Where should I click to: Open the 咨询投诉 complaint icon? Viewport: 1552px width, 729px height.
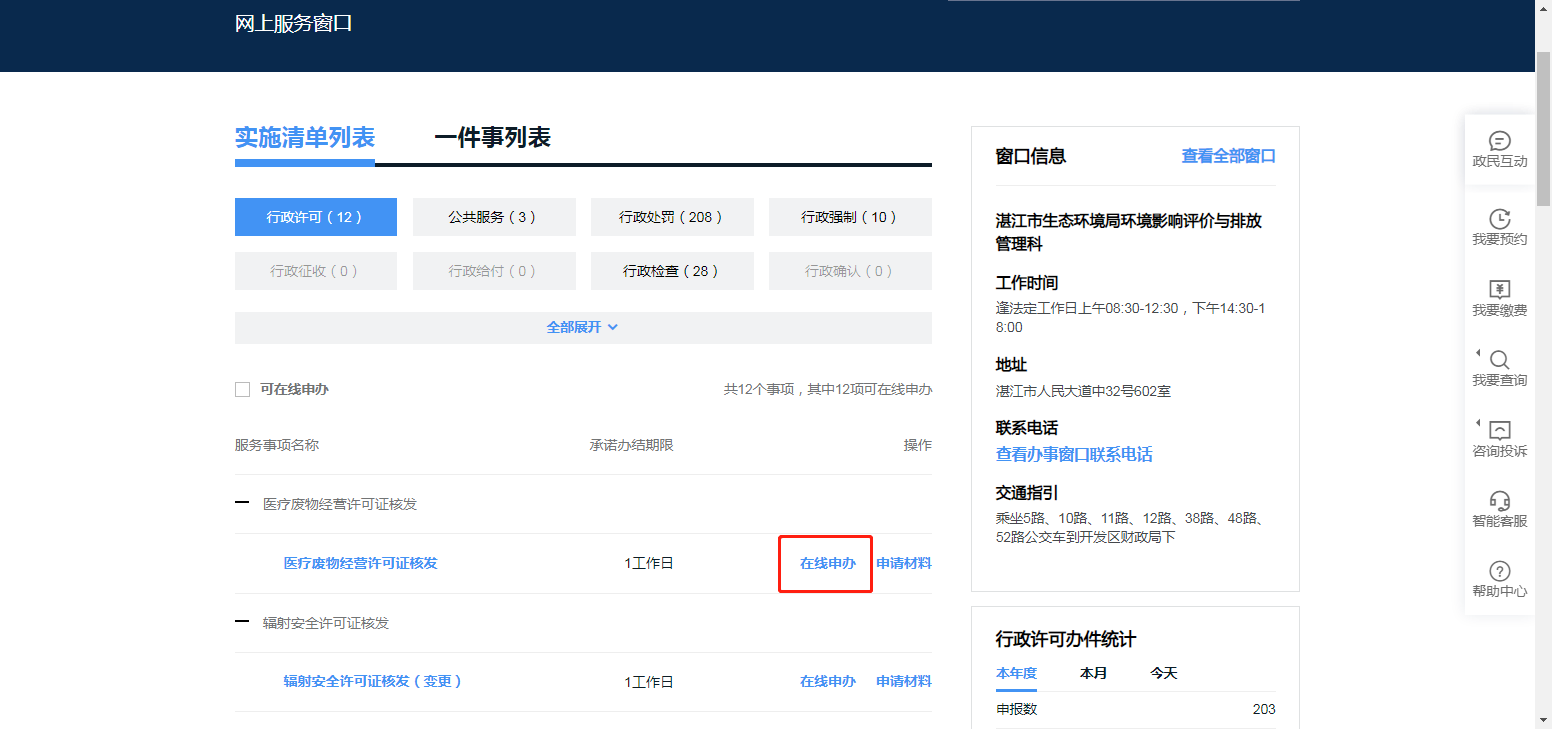(x=1499, y=431)
